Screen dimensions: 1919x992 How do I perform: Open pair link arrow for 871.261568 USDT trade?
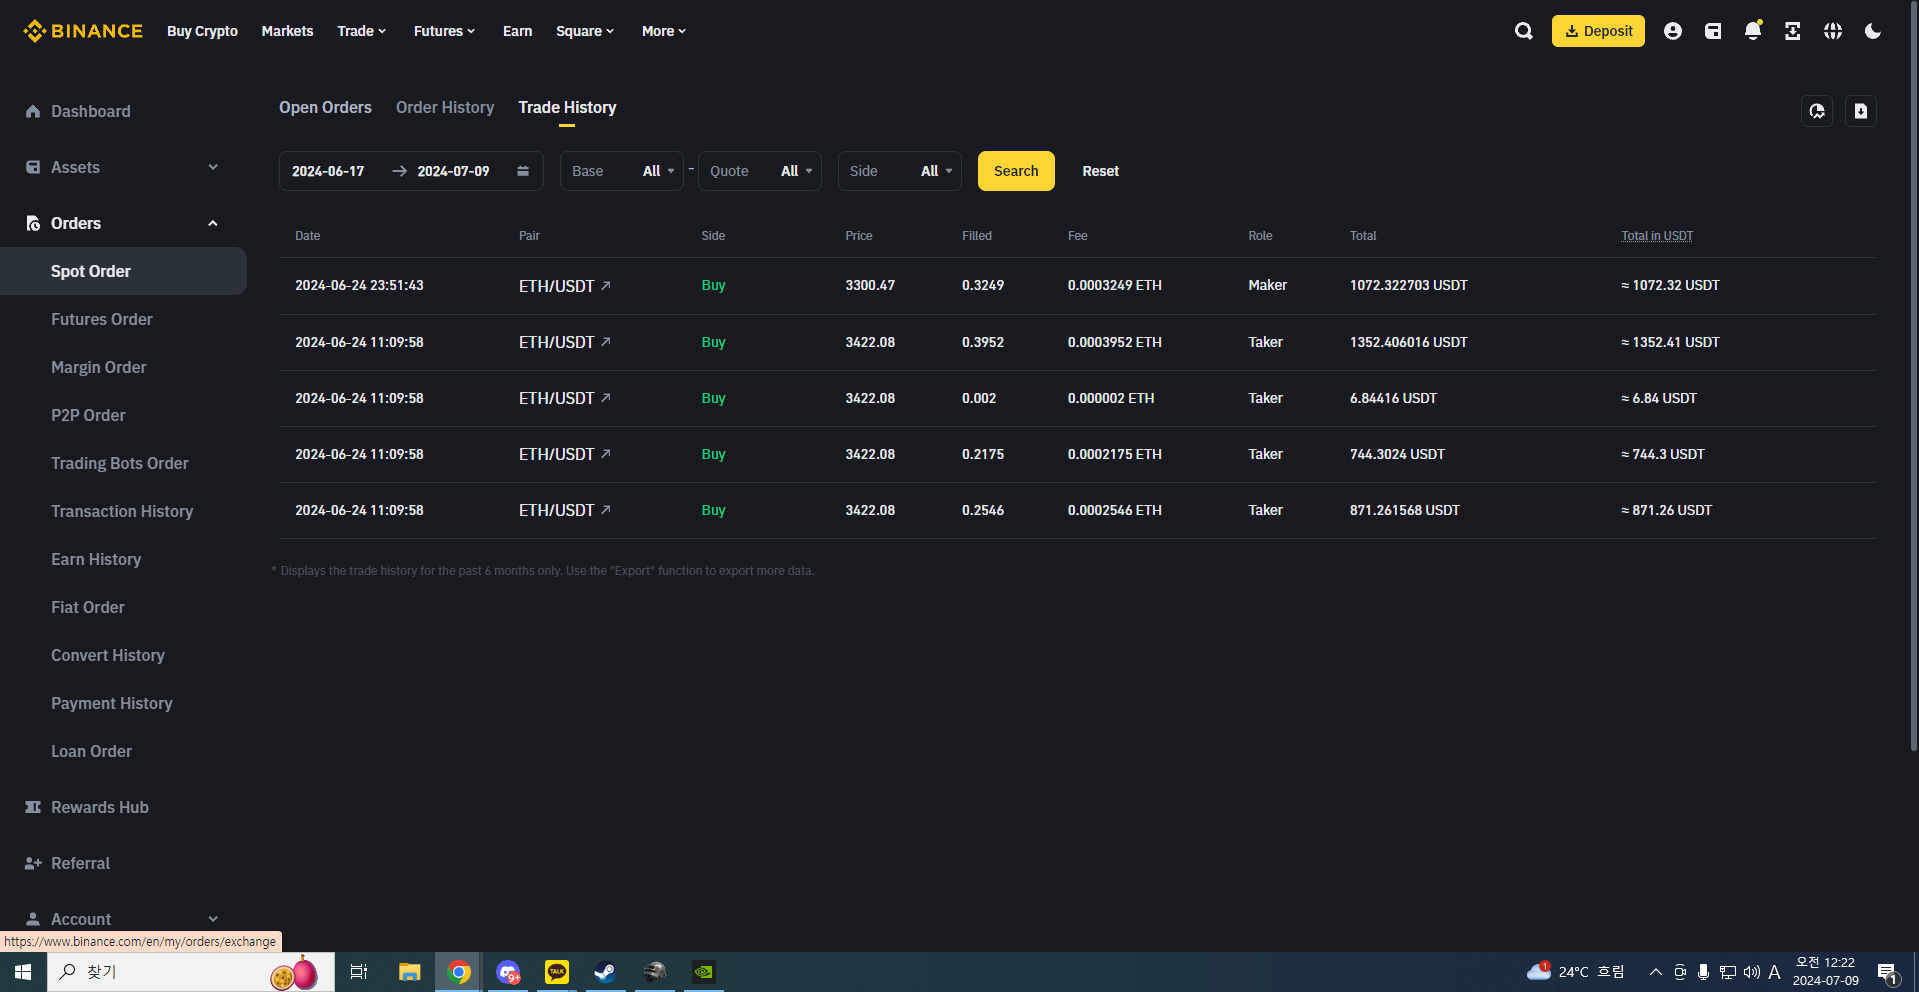coord(606,510)
